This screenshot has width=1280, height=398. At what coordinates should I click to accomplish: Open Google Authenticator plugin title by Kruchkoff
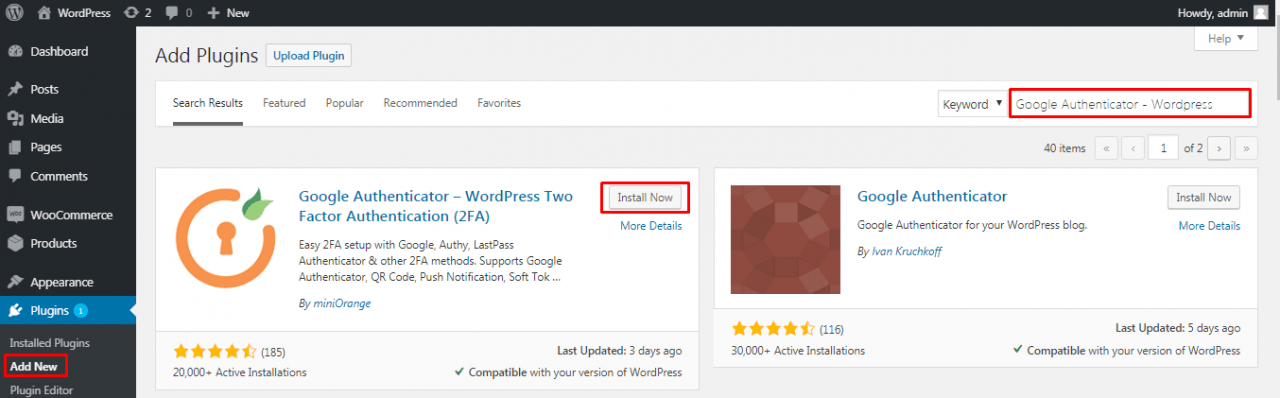coord(932,196)
